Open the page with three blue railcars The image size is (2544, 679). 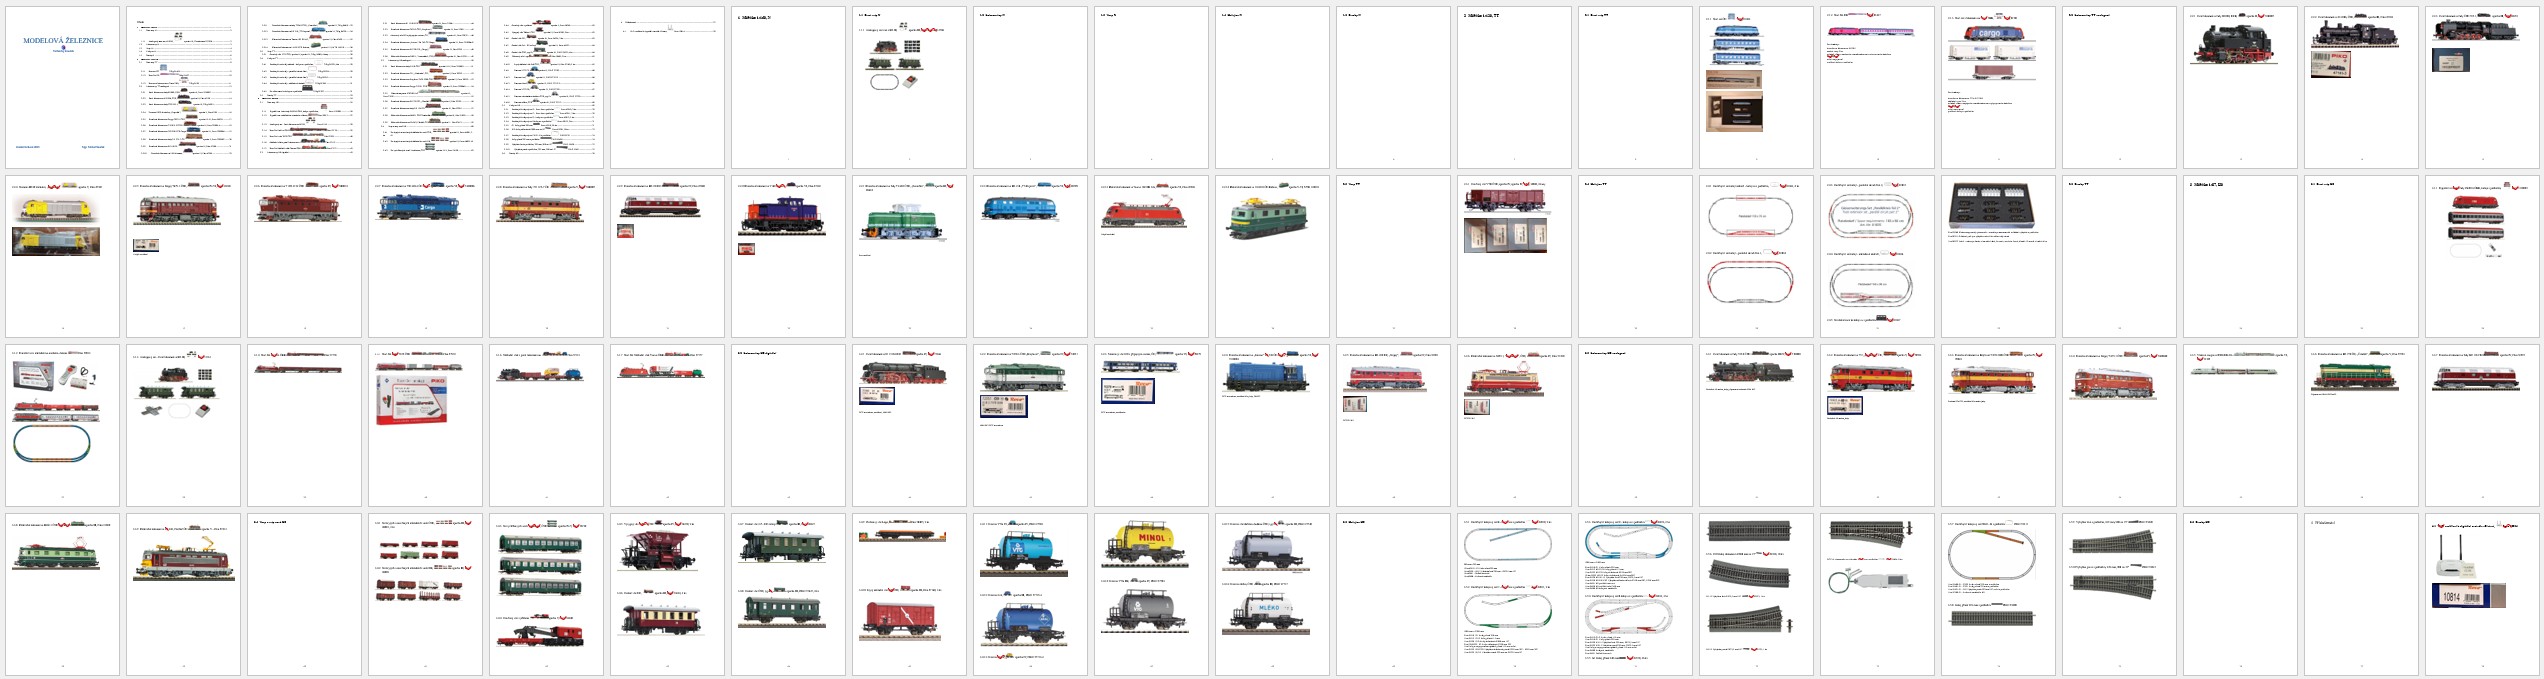pos(1755,87)
